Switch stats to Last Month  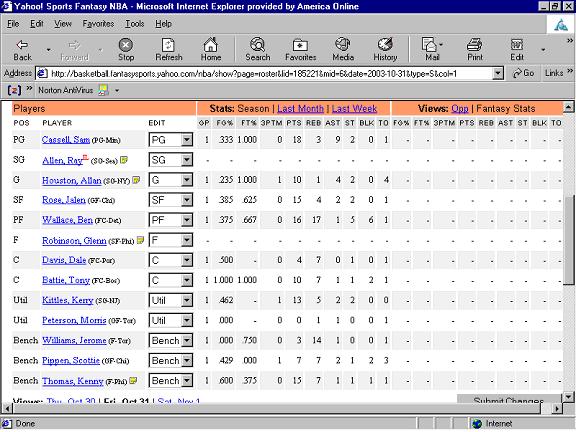[300, 109]
